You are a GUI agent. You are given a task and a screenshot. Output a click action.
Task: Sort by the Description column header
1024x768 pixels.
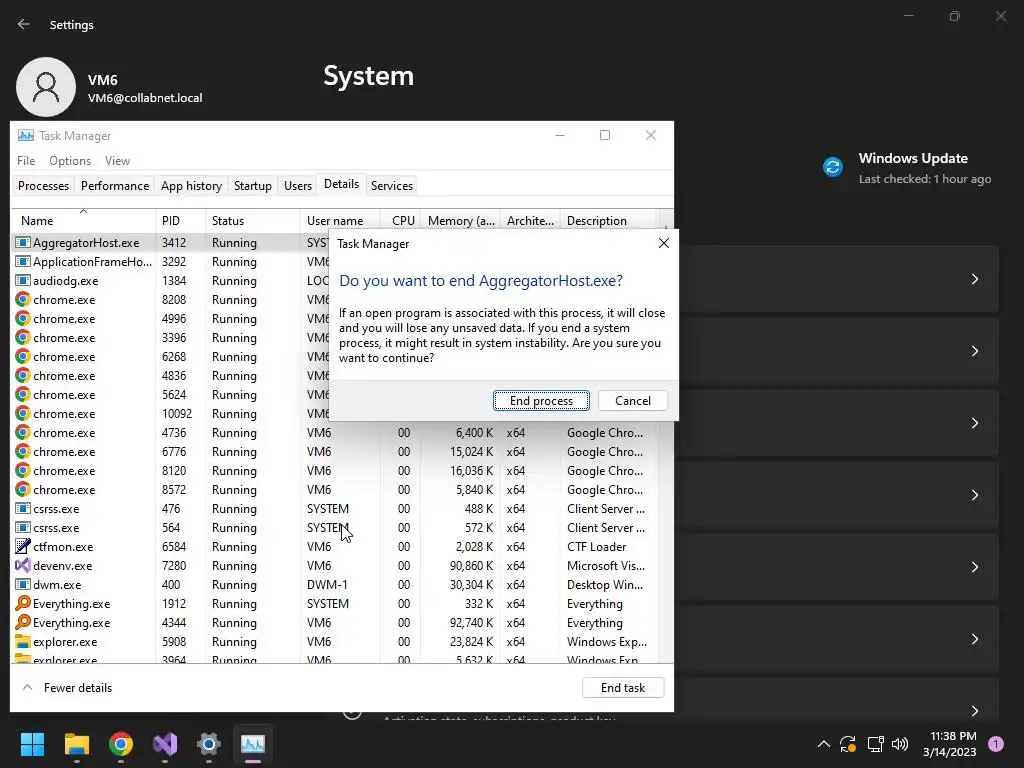pos(609,221)
